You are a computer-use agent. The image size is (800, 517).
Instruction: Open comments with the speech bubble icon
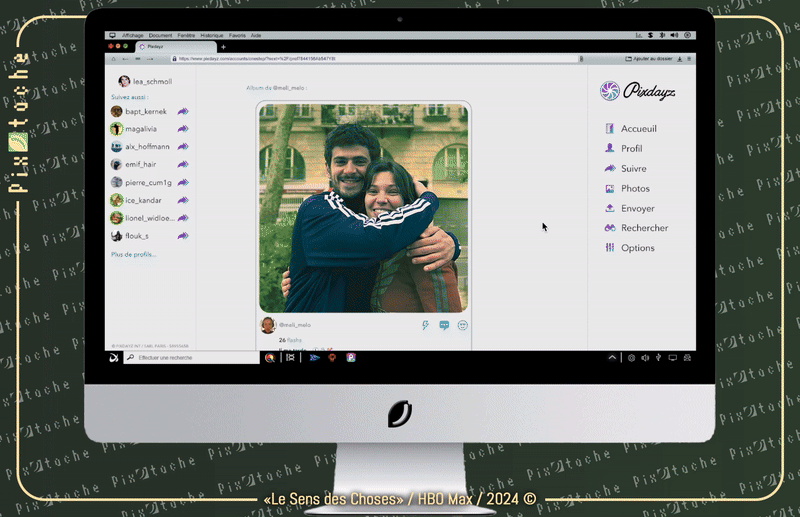click(444, 325)
